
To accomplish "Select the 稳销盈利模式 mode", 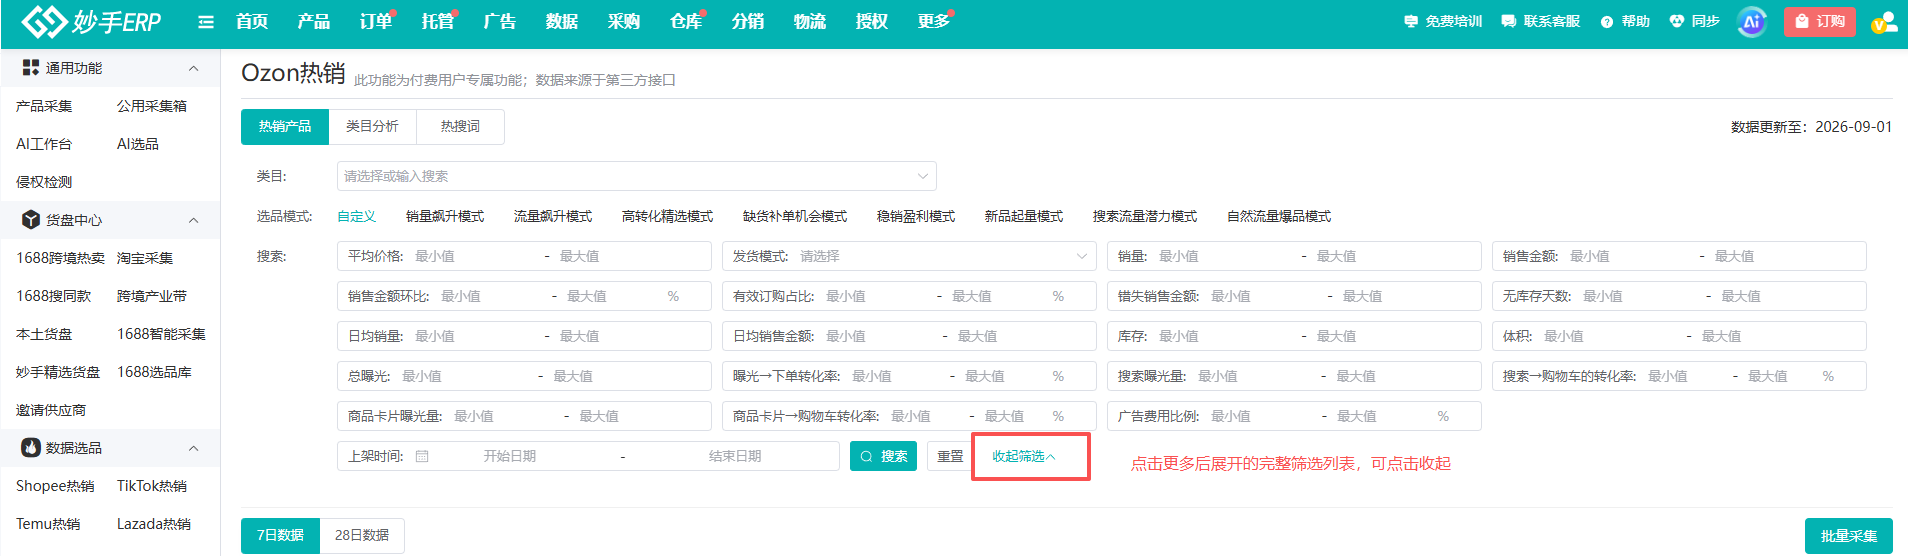I will click(916, 217).
